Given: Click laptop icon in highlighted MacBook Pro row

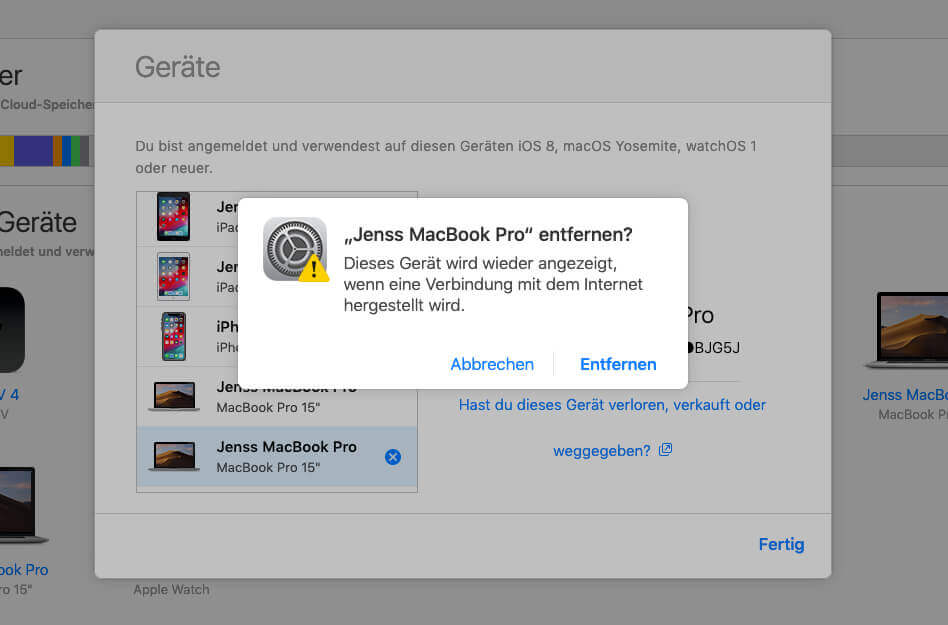Looking at the screenshot, I should click(173, 456).
